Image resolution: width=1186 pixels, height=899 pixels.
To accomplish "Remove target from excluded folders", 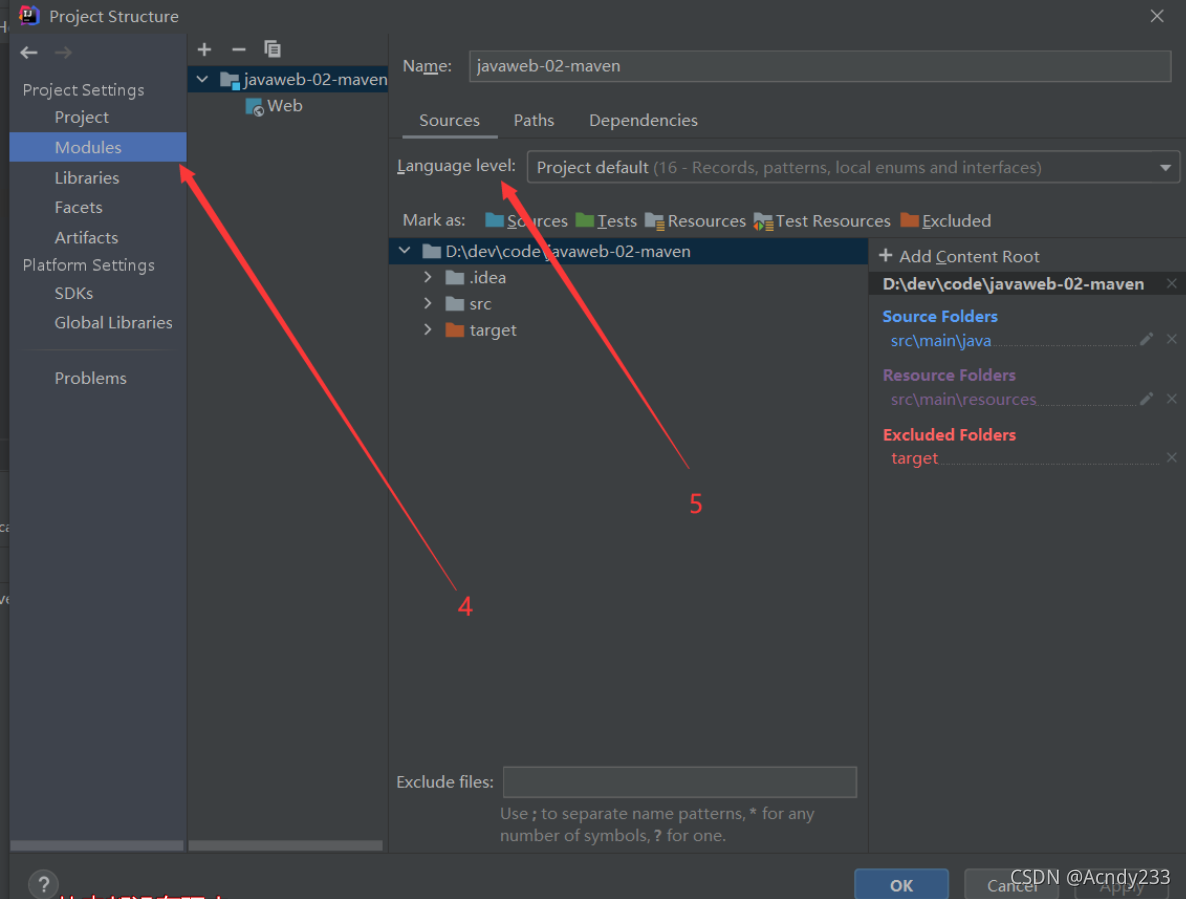I will coord(1172,457).
